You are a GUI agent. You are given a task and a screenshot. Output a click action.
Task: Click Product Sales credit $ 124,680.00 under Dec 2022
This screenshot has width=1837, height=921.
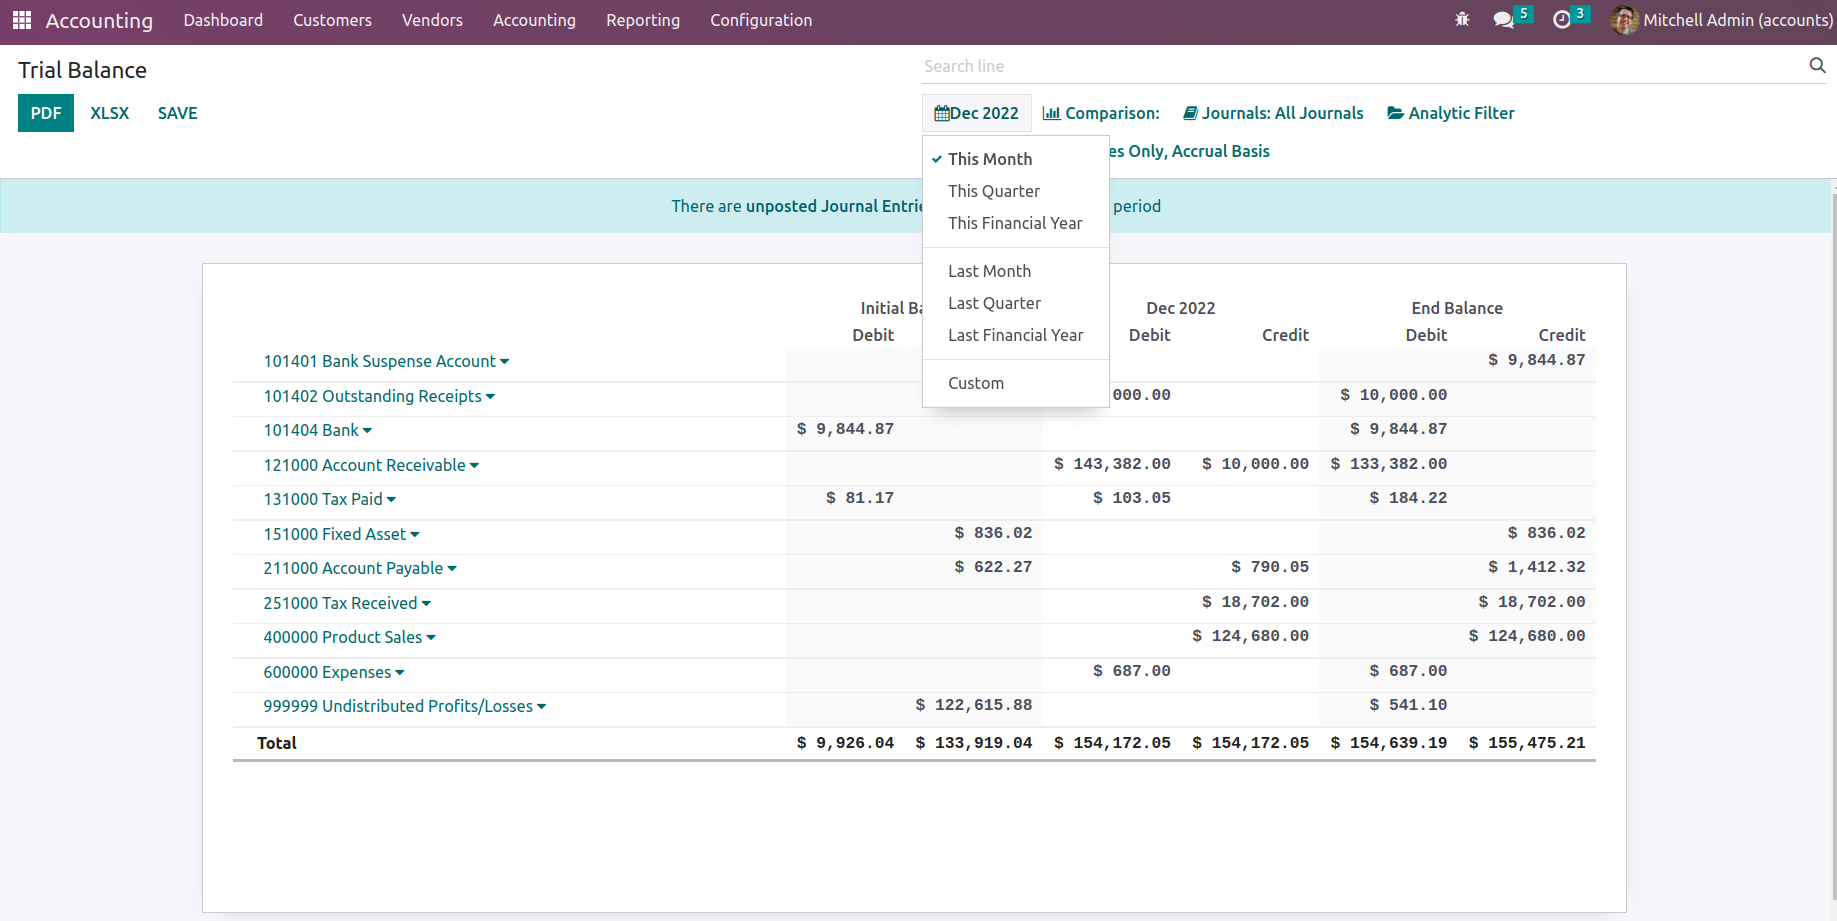[1250, 636]
